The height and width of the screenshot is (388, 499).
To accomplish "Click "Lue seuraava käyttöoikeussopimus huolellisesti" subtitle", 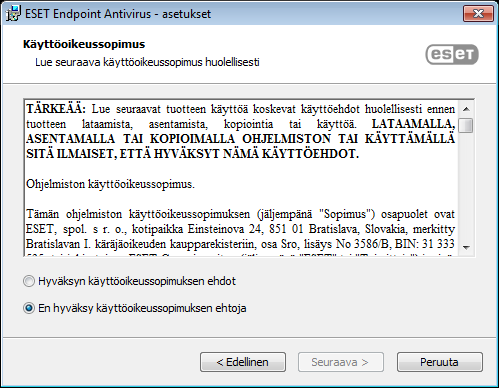I will click(147, 62).
